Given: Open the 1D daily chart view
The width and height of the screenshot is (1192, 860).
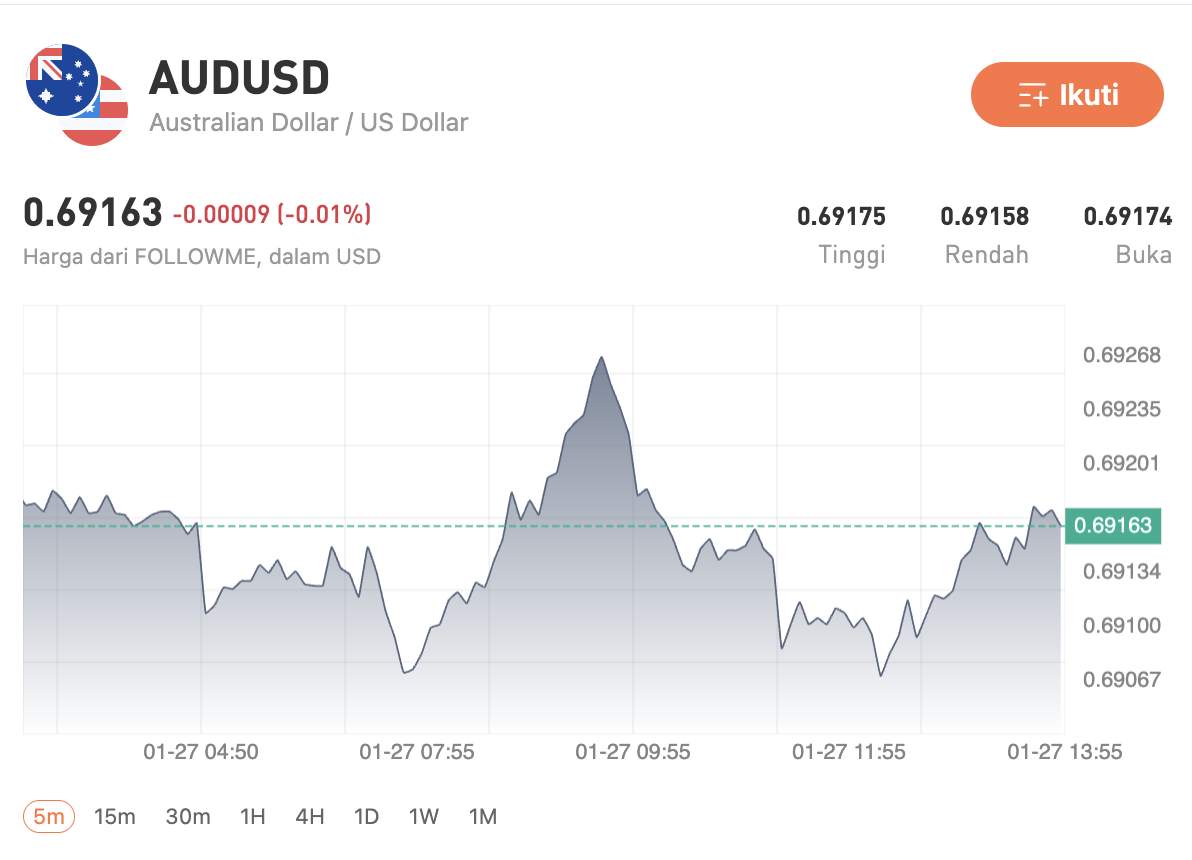Looking at the screenshot, I should click(x=366, y=816).
